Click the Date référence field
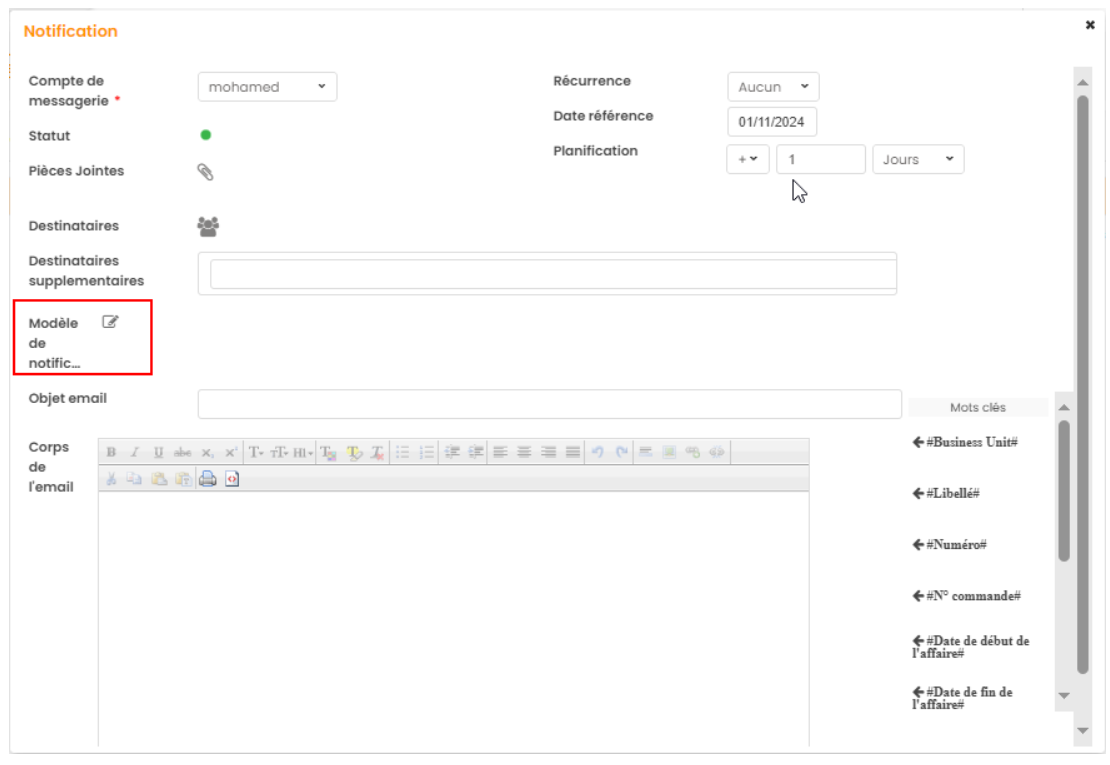The height and width of the screenshot is (765, 1110). 772,122
